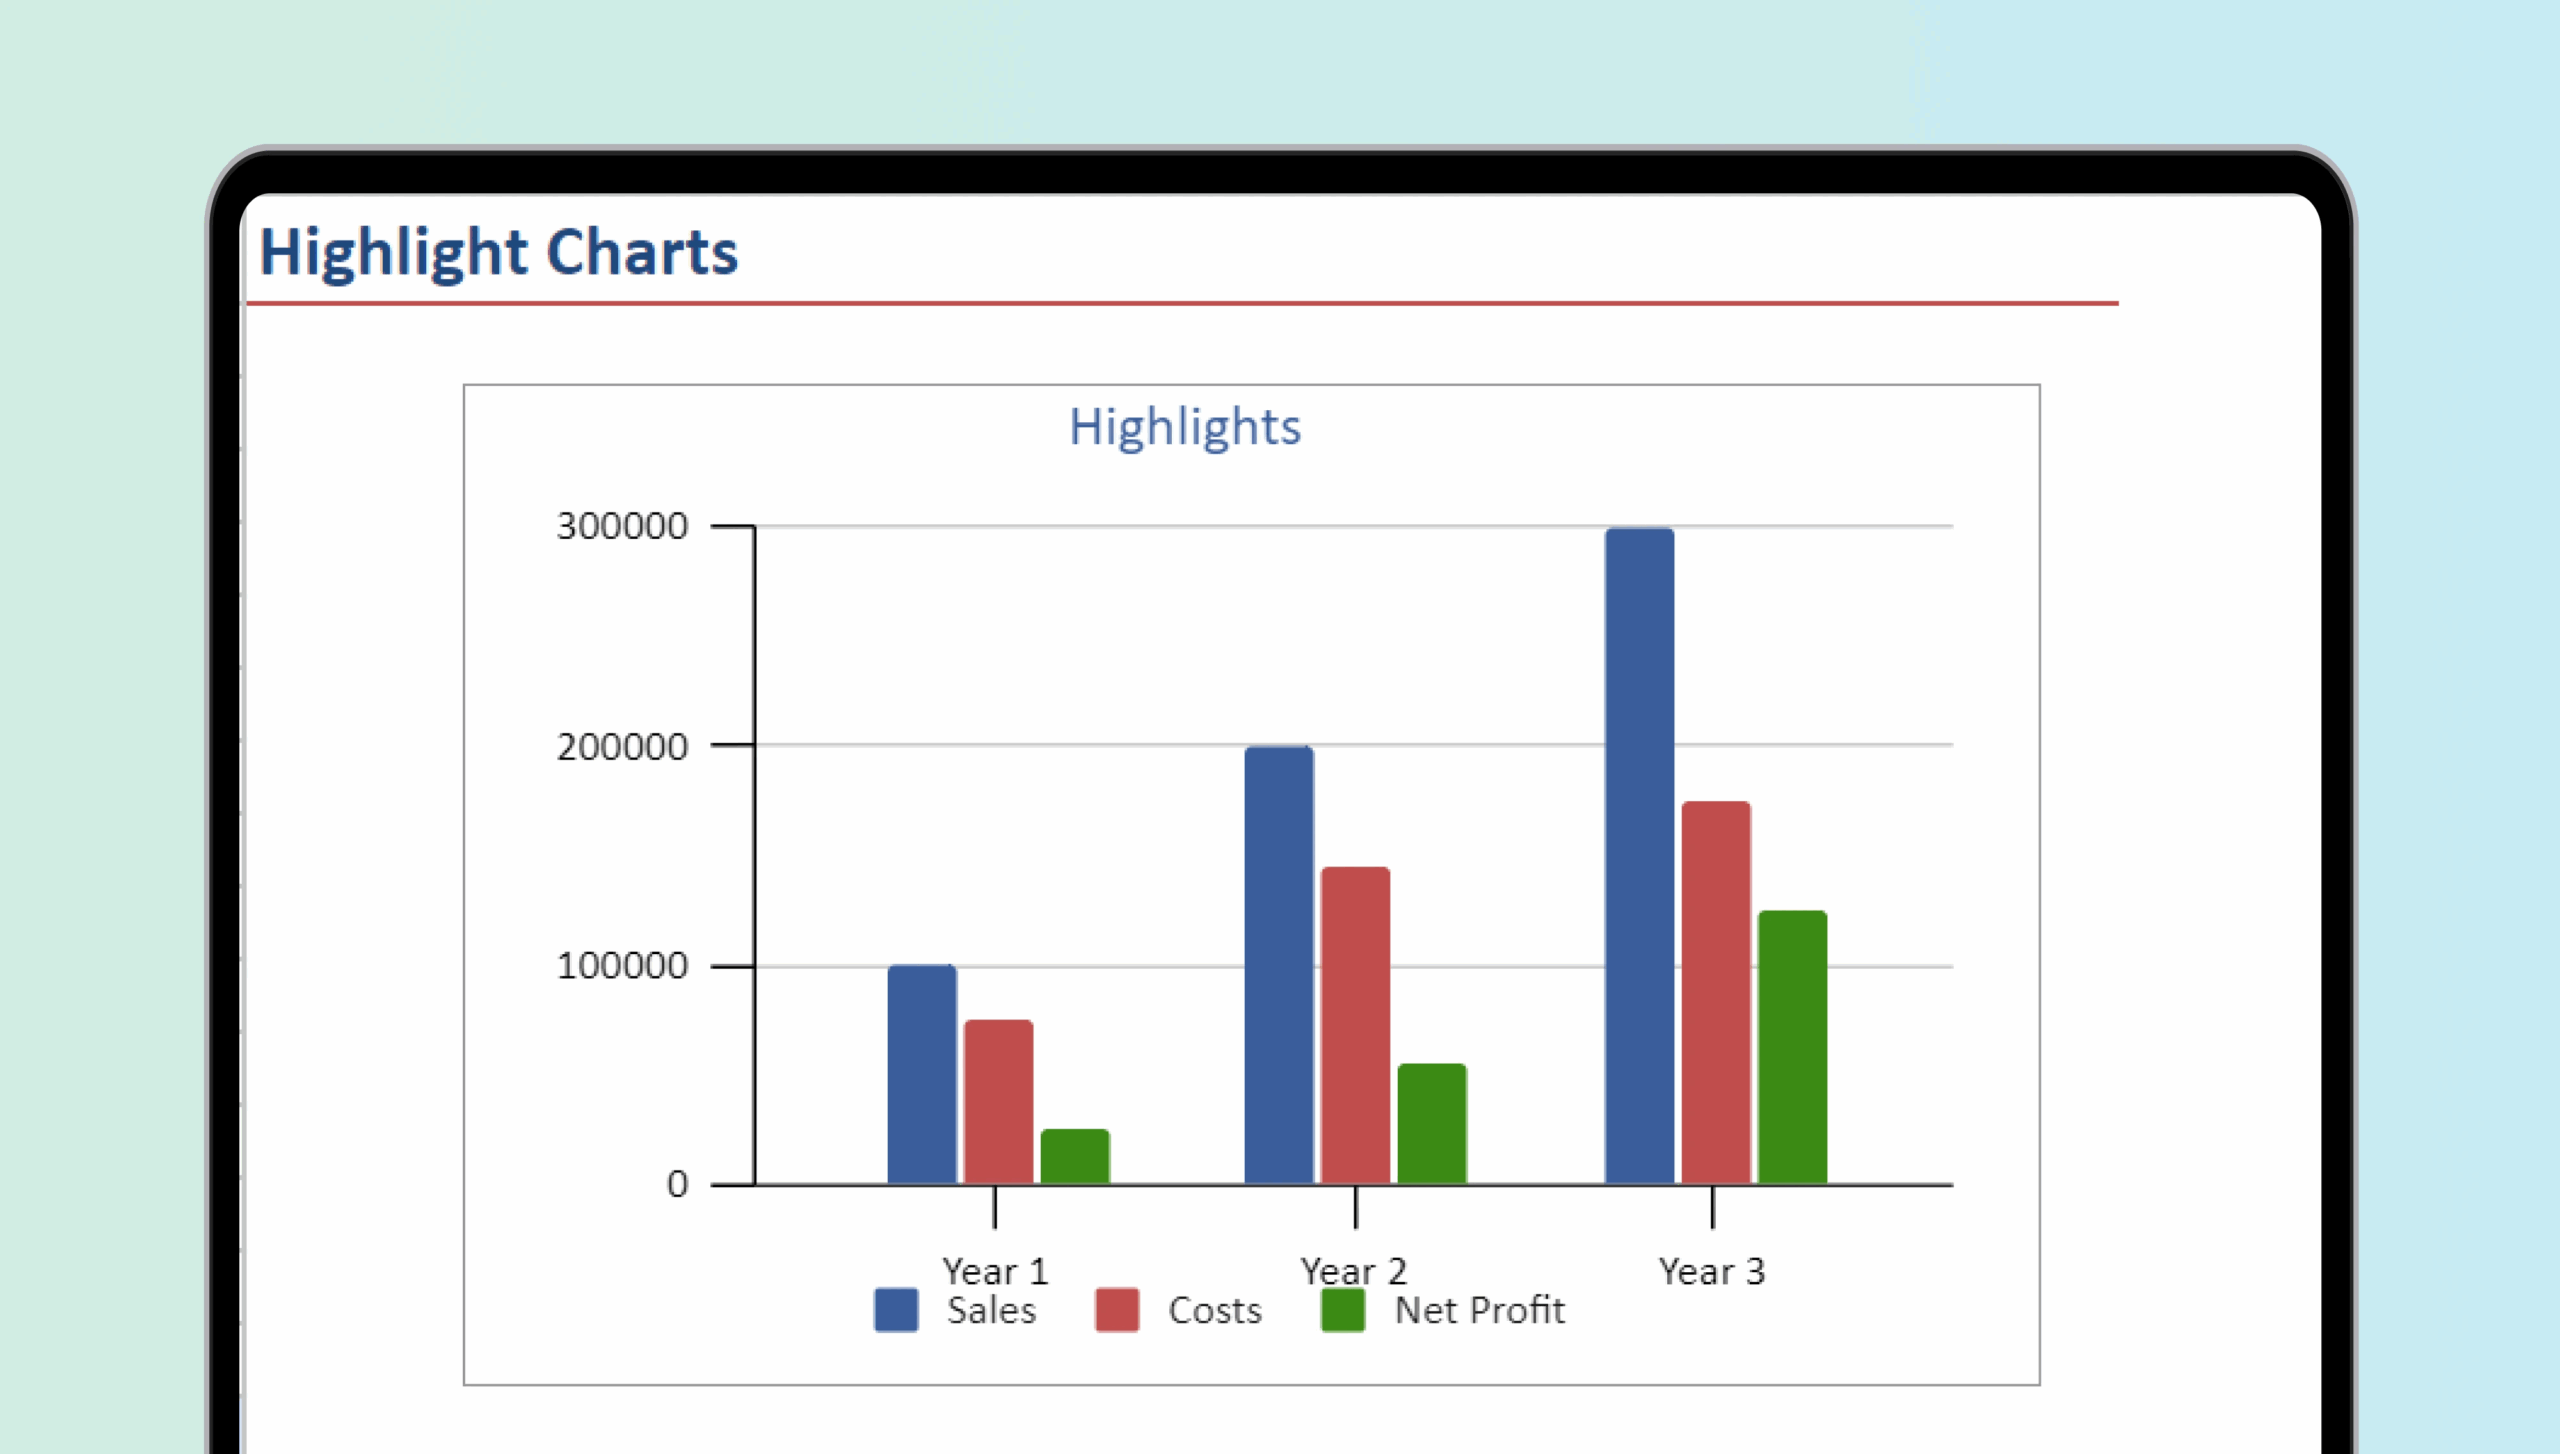The height and width of the screenshot is (1454, 2560).
Task: Click the Year 3 axis label
Action: 1711,1271
